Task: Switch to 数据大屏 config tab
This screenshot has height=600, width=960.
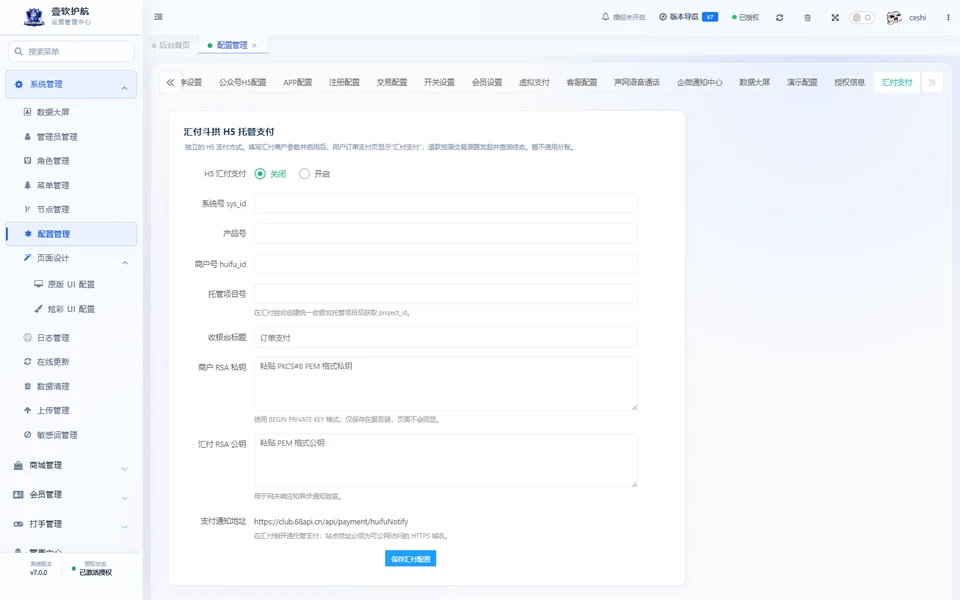Action: [x=754, y=82]
